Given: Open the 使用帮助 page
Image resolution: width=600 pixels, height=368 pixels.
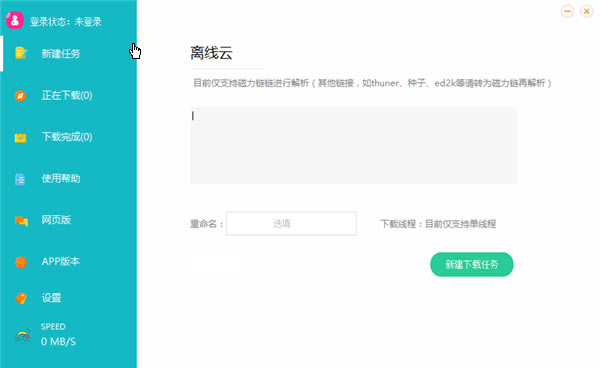Looking at the screenshot, I should tap(61, 178).
